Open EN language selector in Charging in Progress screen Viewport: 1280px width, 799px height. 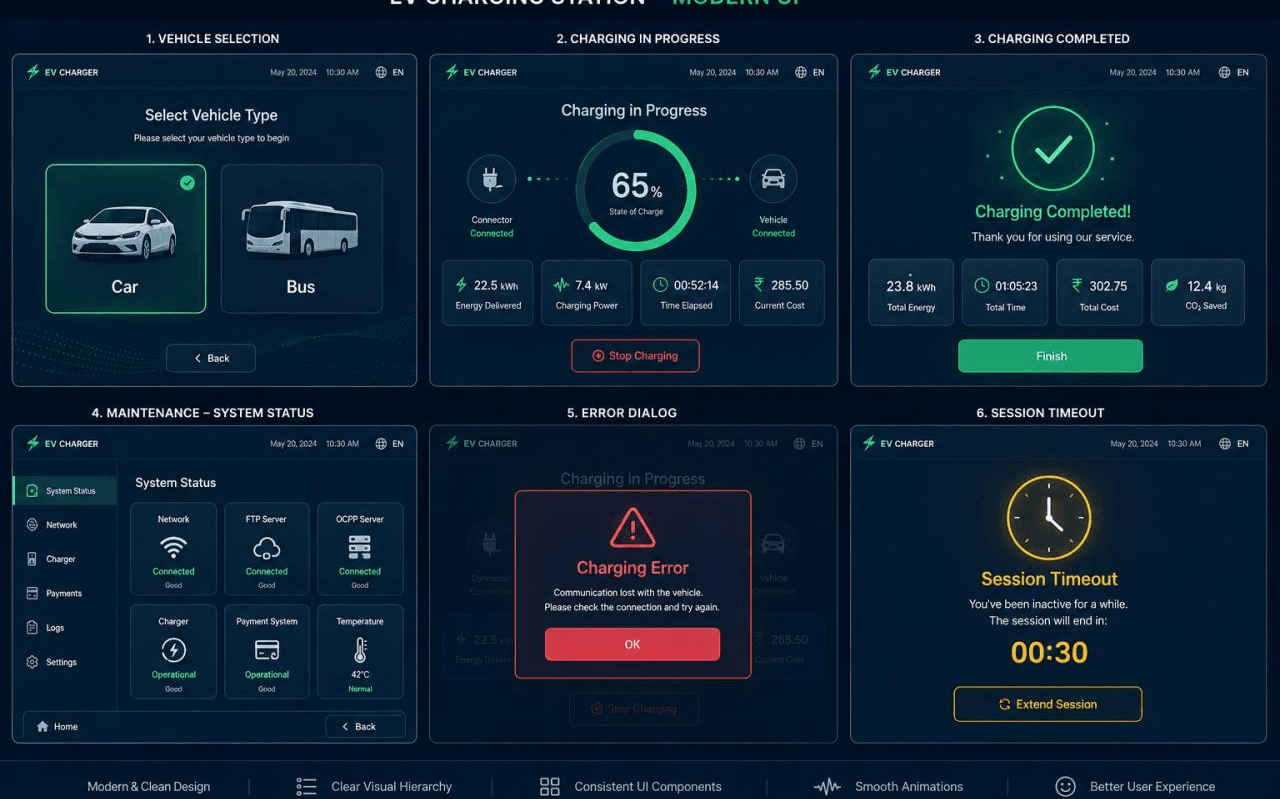[810, 72]
